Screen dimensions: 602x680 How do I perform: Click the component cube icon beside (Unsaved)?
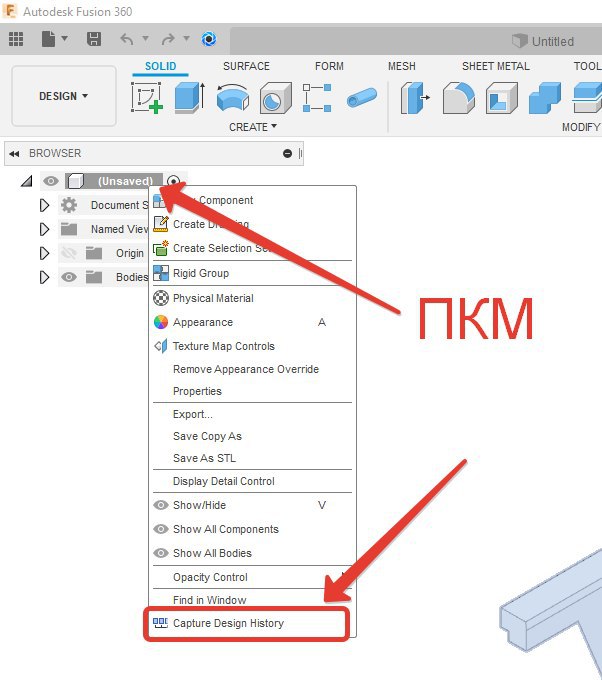(x=75, y=181)
